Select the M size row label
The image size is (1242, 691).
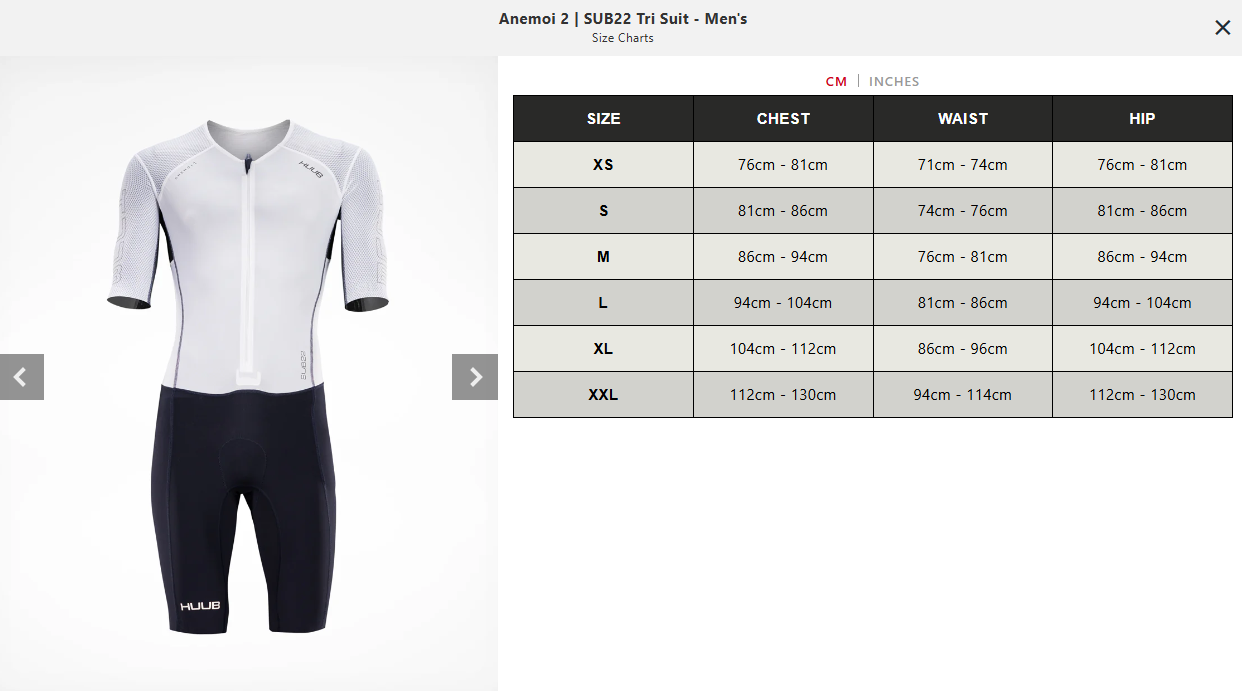[603, 257]
